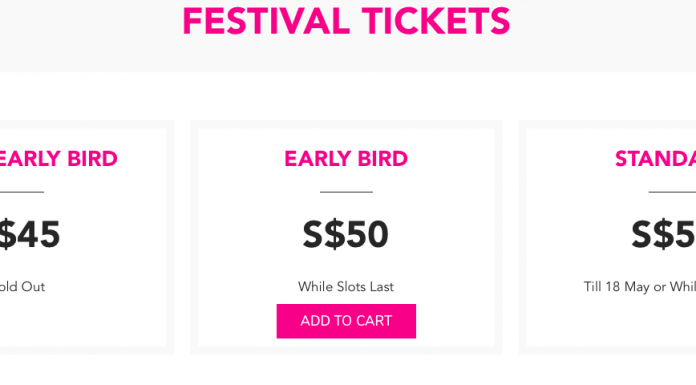Click the gap between S$50 and Standard cards
This screenshot has height=385, width=696.
tap(511, 237)
